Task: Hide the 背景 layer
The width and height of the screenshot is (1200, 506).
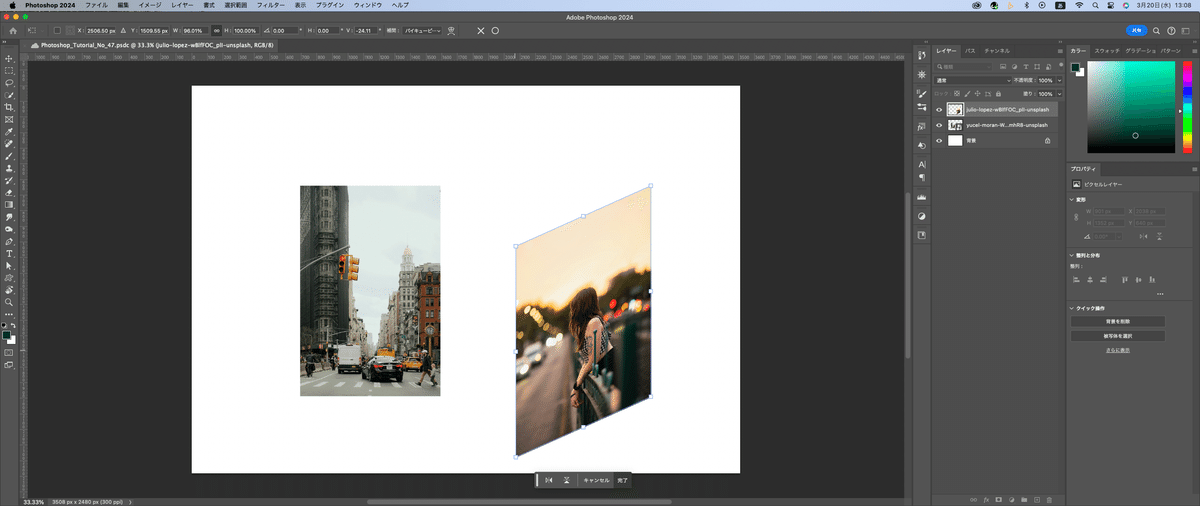Action: [x=939, y=141]
